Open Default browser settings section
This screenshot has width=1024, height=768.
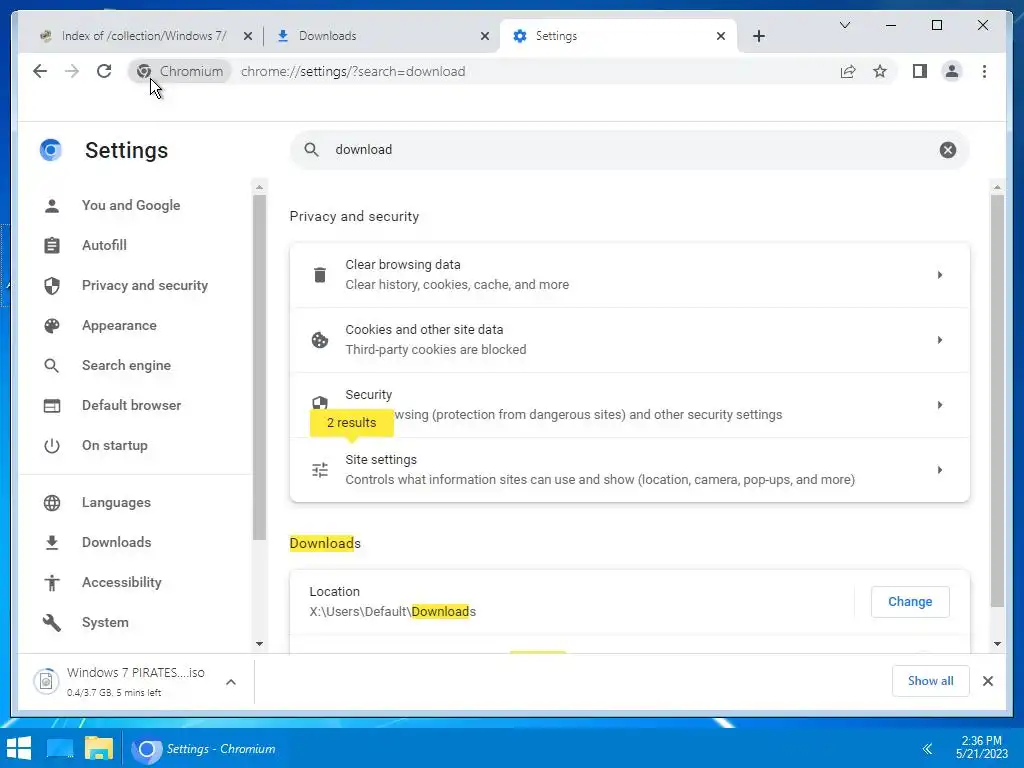coord(134,405)
